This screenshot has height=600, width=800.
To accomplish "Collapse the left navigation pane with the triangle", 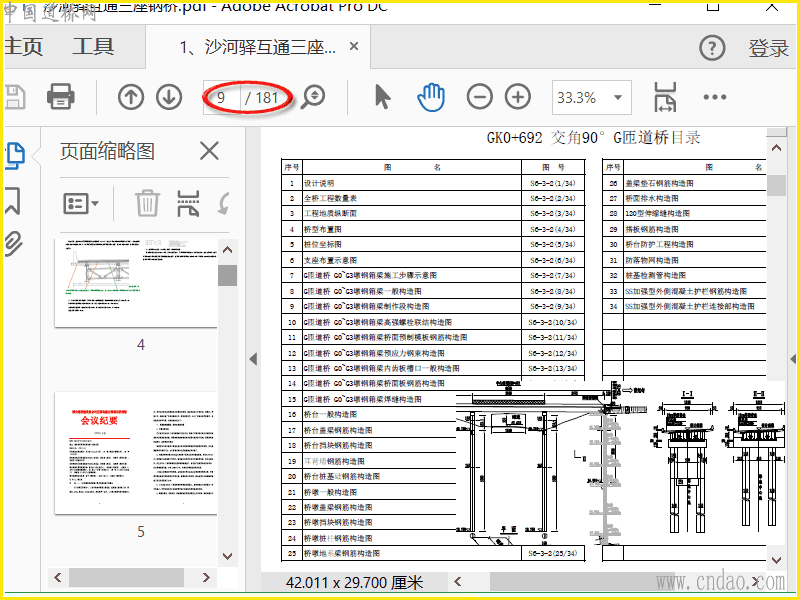I will (253, 359).
